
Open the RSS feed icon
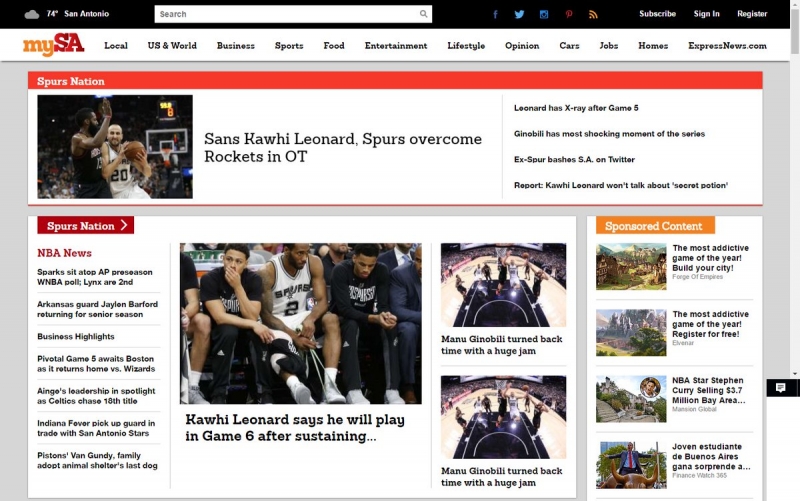(x=593, y=14)
